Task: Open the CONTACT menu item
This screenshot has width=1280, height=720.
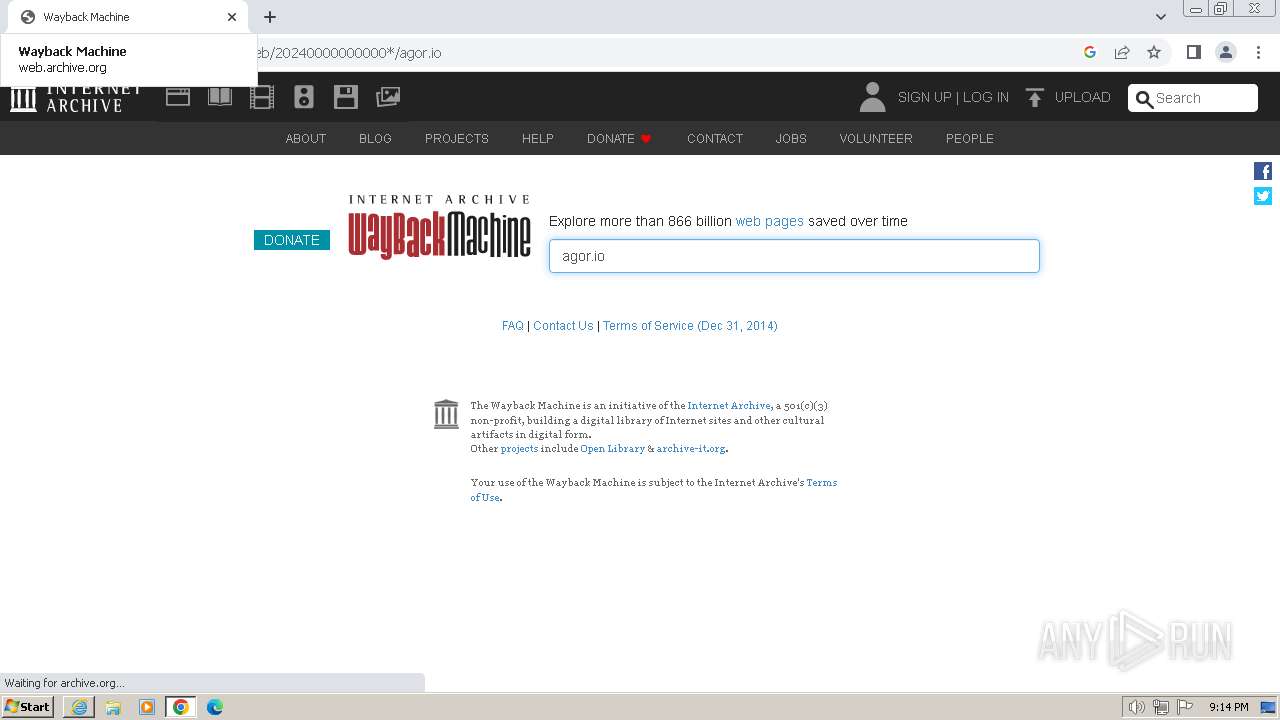Action: (x=715, y=139)
